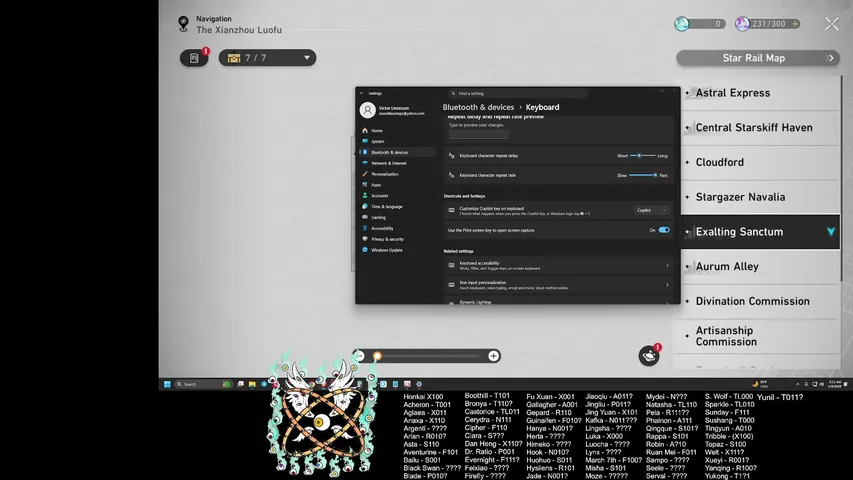Click the reserved power counter showing 0
Screen dimensions: 853x480
(700, 24)
